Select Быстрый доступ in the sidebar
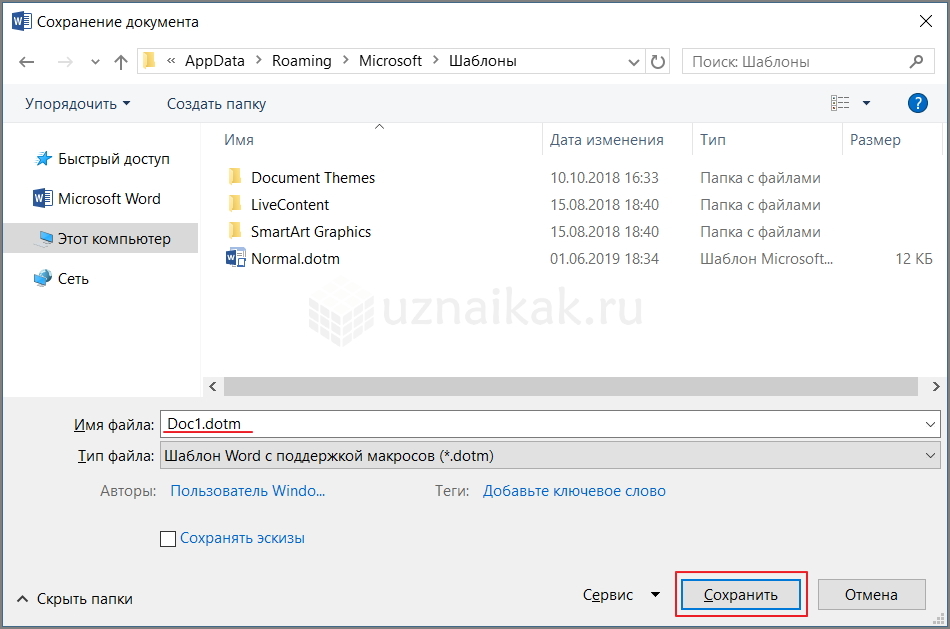 113,159
